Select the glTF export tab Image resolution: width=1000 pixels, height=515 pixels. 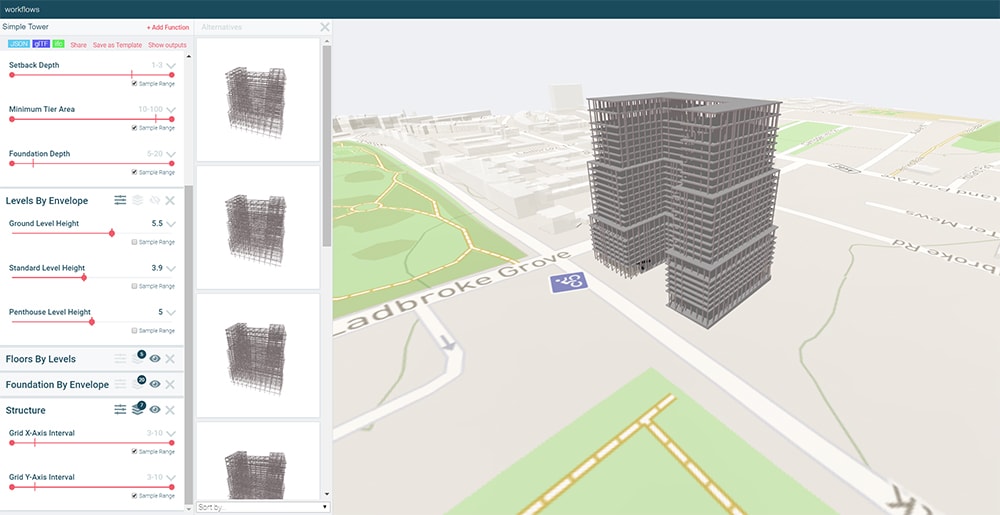click(x=41, y=45)
